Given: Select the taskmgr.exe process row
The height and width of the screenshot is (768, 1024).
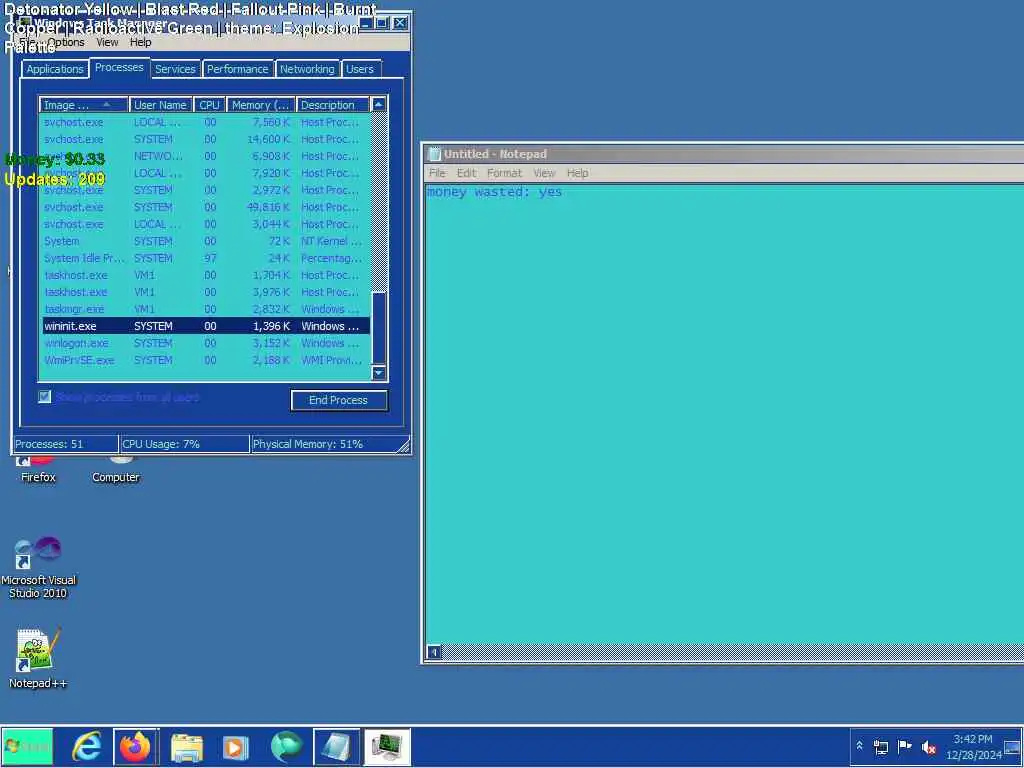Looking at the screenshot, I should point(205,309).
